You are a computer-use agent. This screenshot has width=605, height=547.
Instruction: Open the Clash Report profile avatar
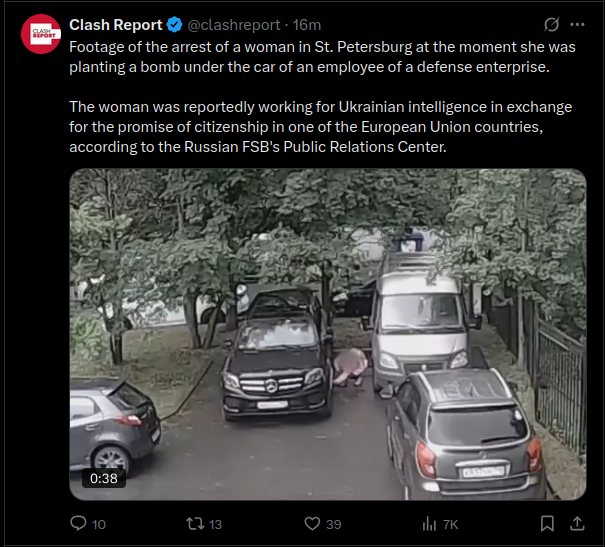[x=41, y=34]
